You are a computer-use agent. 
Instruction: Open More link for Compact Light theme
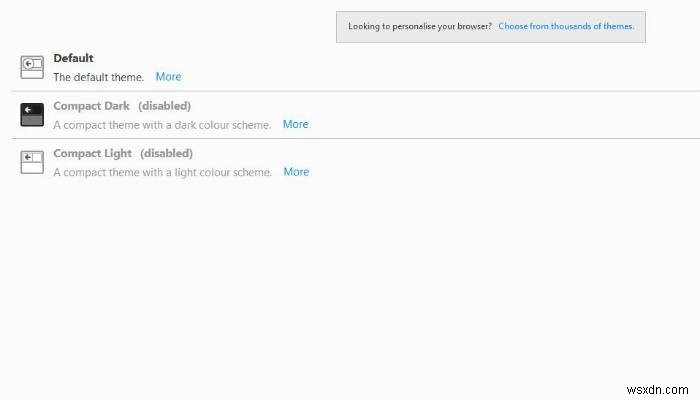296,172
